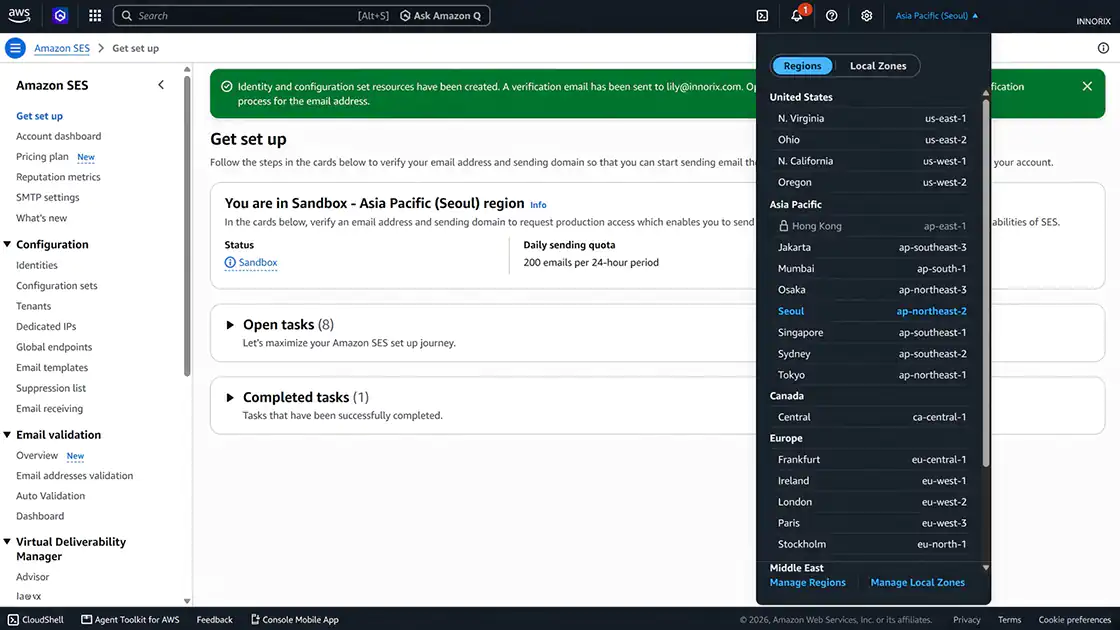Viewport: 1120px width, 630px height.
Task: Click the sidebar vertical scrollbar
Action: tap(187, 225)
